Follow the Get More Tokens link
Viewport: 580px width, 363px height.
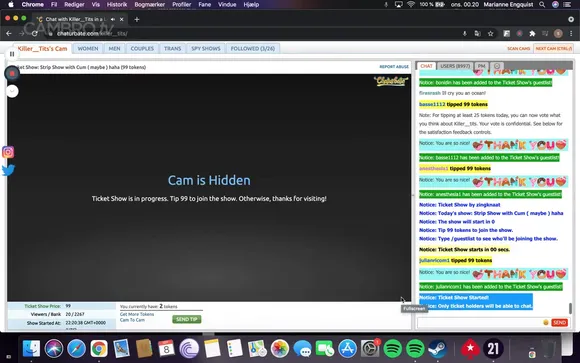pyautogui.click(x=137, y=314)
